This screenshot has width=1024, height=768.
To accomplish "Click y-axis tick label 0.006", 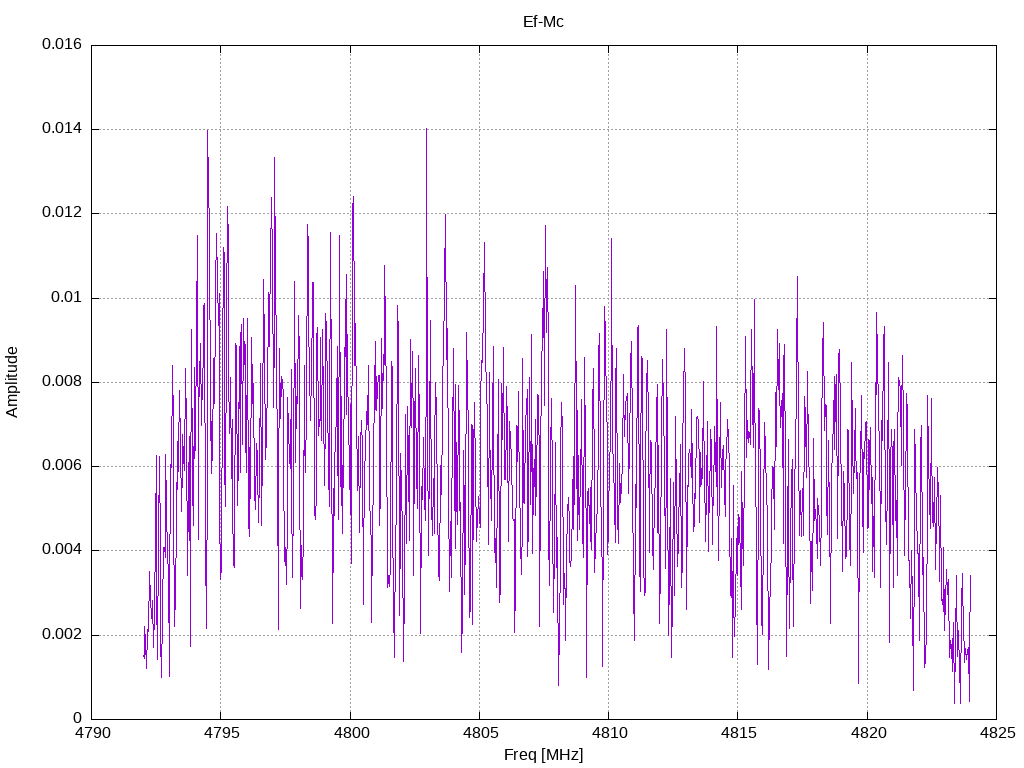I will pyautogui.click(x=62, y=466).
